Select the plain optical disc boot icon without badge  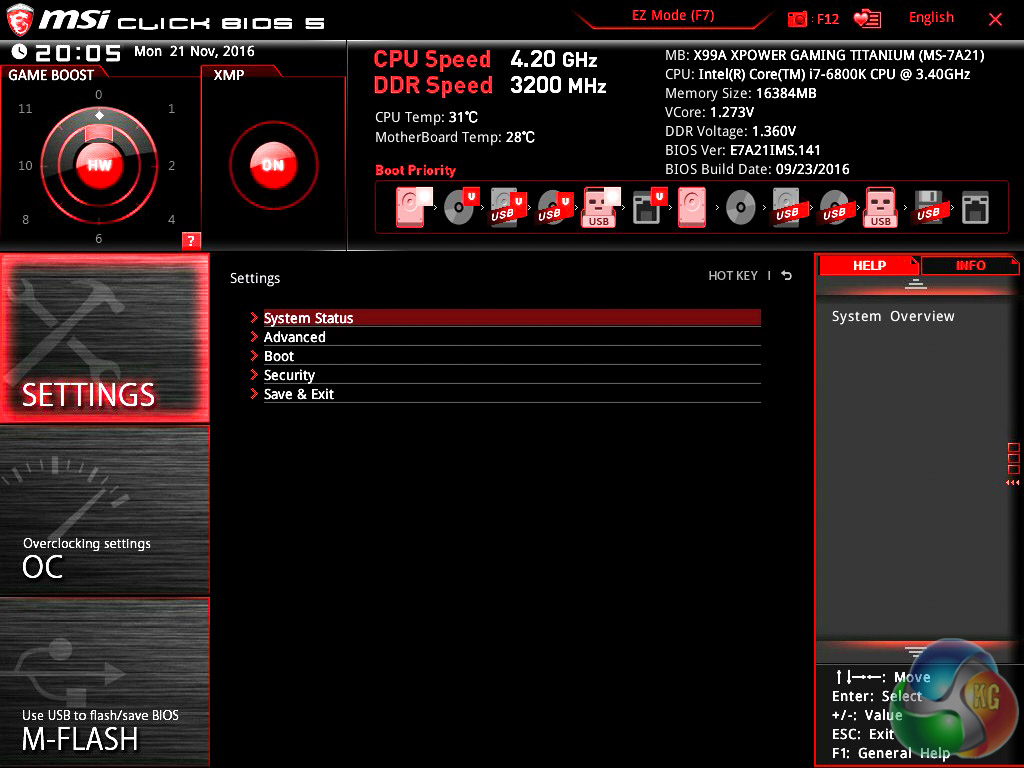click(740, 208)
